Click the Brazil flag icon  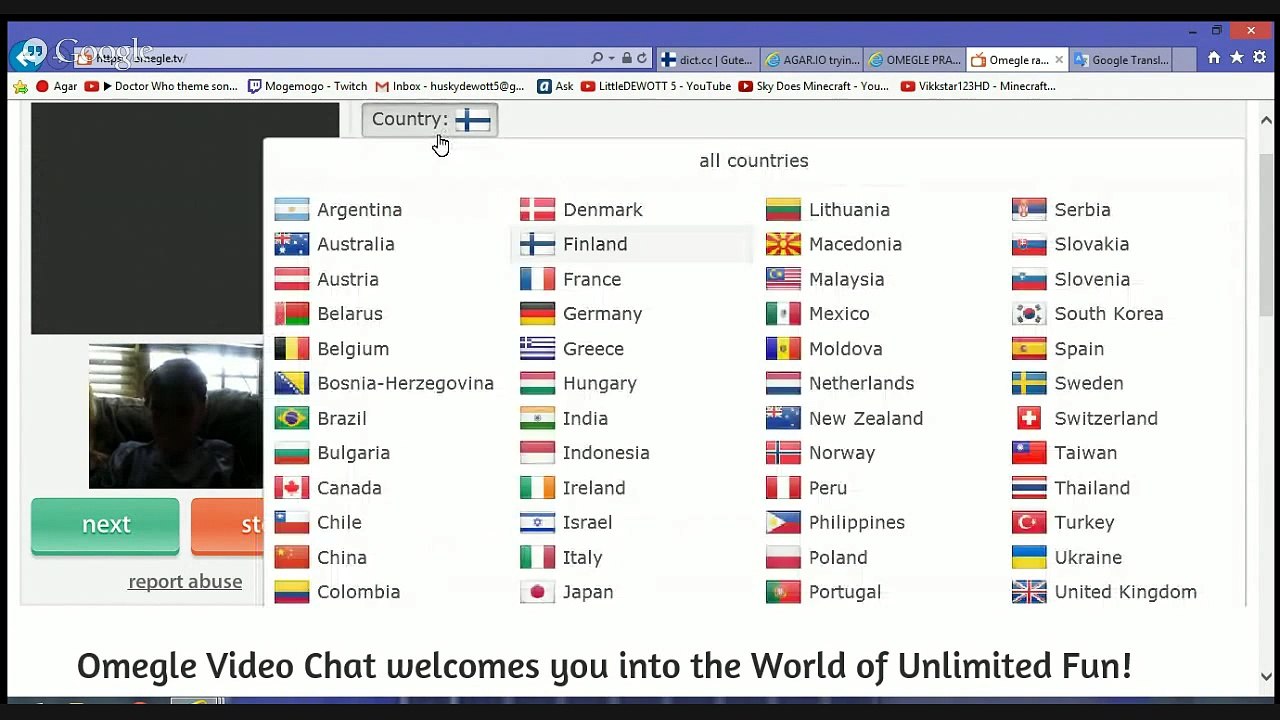click(292, 418)
